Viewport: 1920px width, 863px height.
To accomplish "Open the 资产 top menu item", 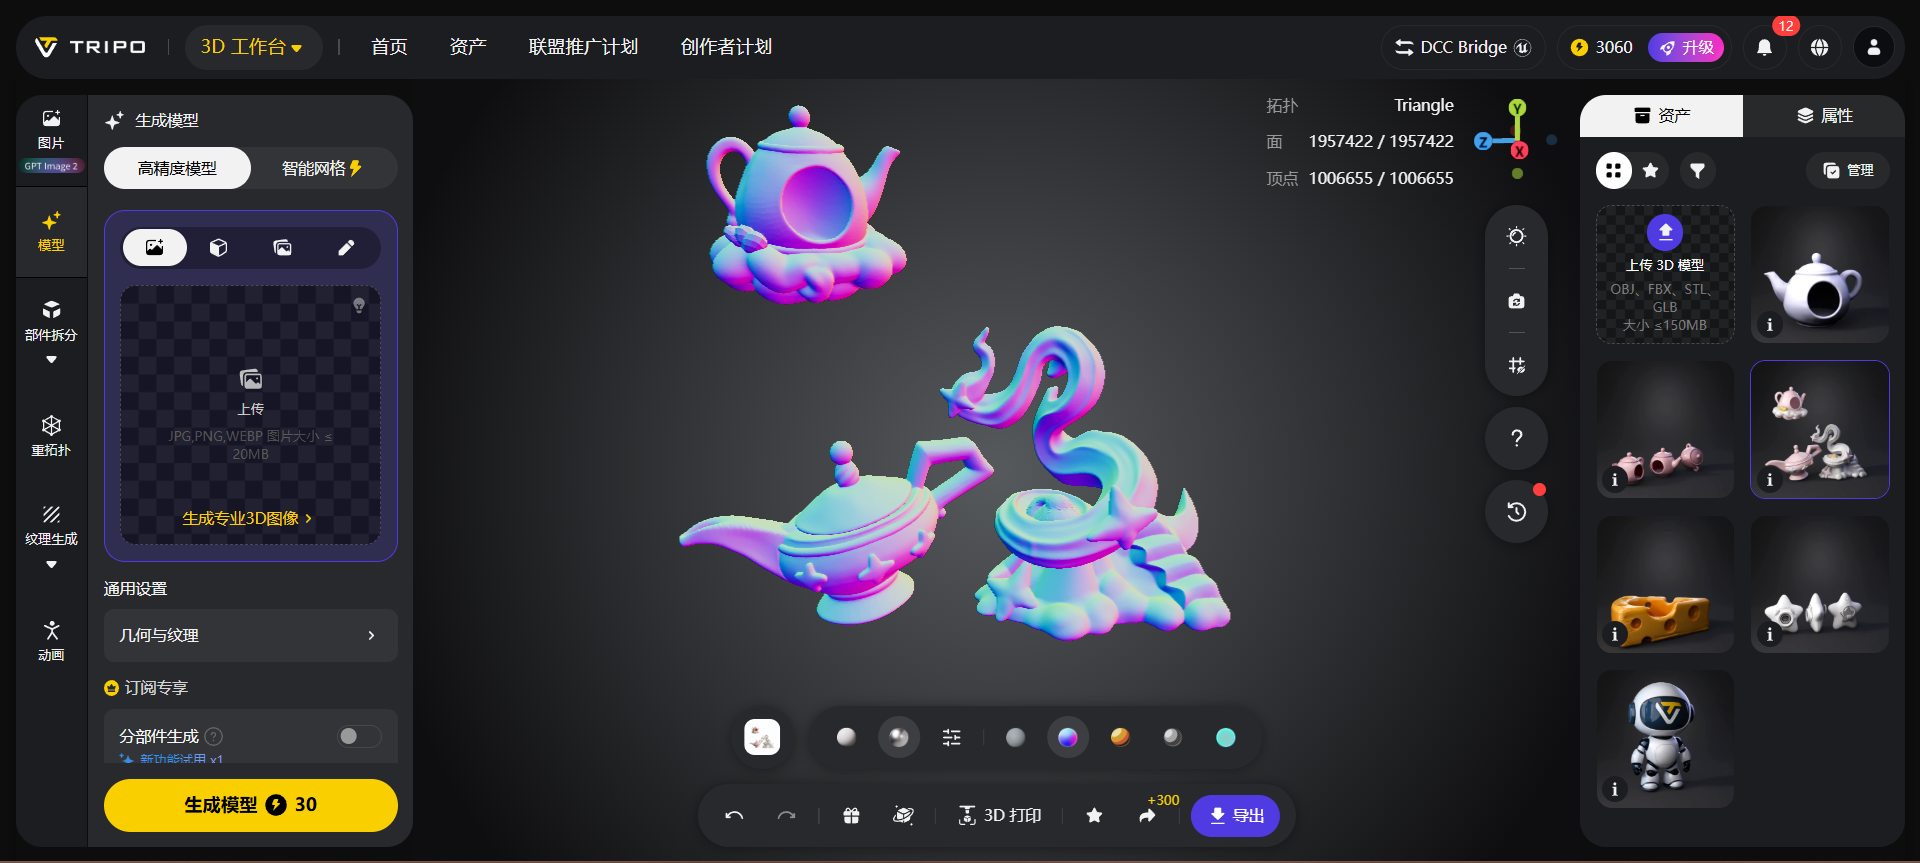I will (x=468, y=47).
